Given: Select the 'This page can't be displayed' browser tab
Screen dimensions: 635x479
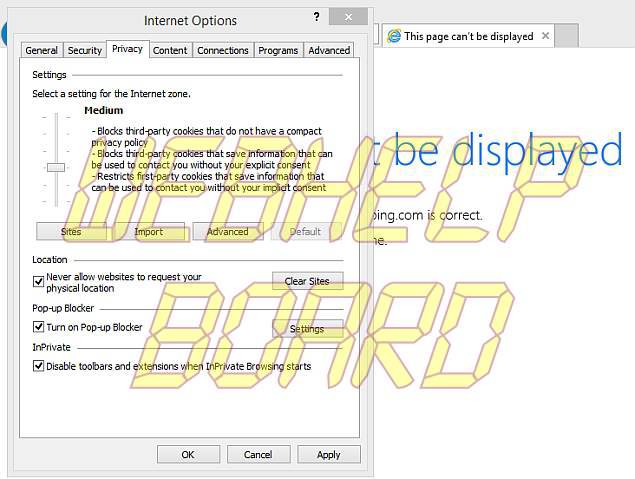Looking at the screenshot, I should (x=468, y=36).
